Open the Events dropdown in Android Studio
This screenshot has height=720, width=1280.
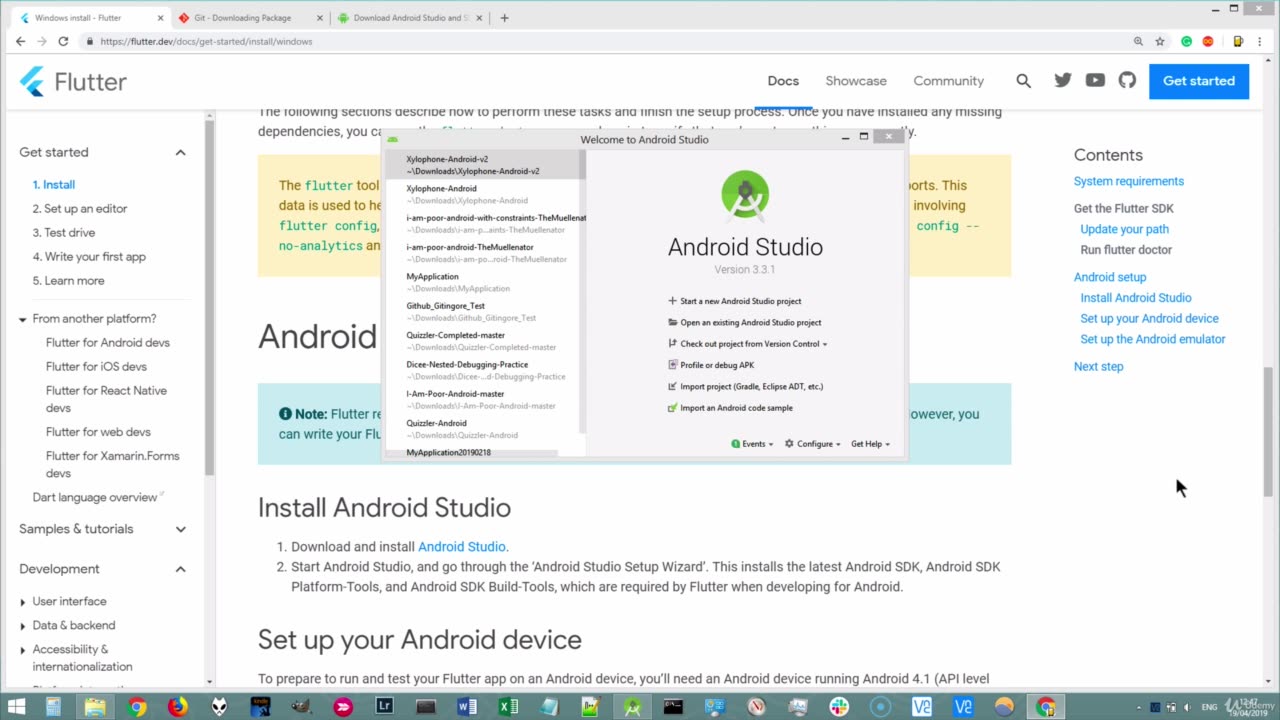[752, 444]
